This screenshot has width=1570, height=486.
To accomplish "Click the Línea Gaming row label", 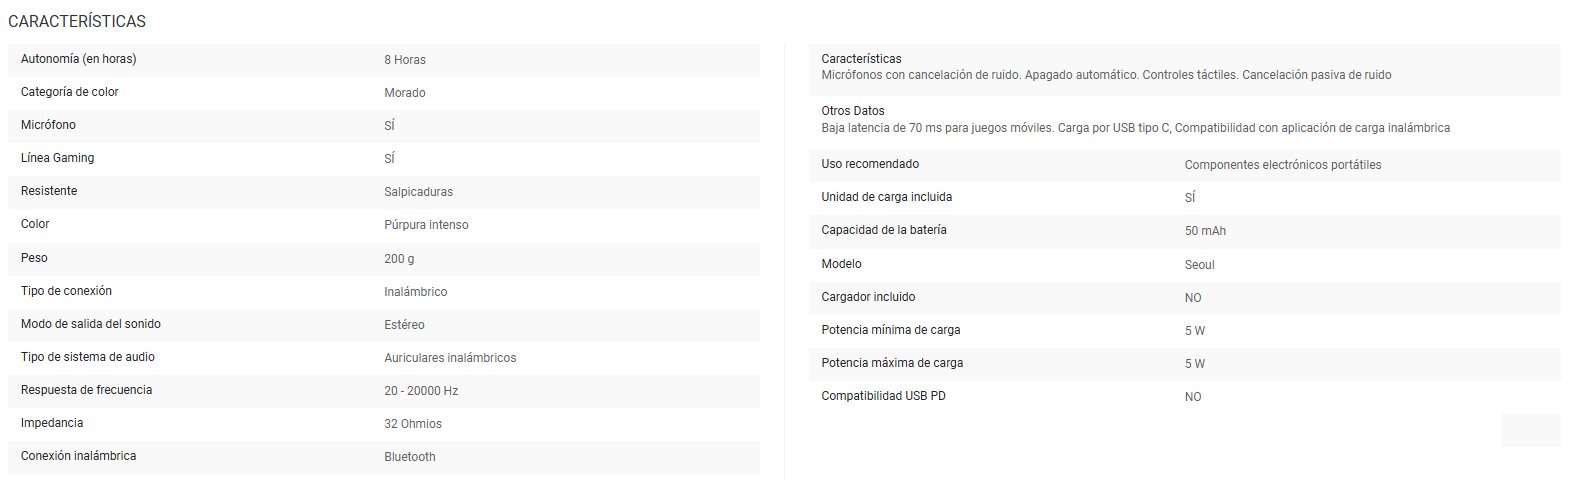I will coord(57,158).
